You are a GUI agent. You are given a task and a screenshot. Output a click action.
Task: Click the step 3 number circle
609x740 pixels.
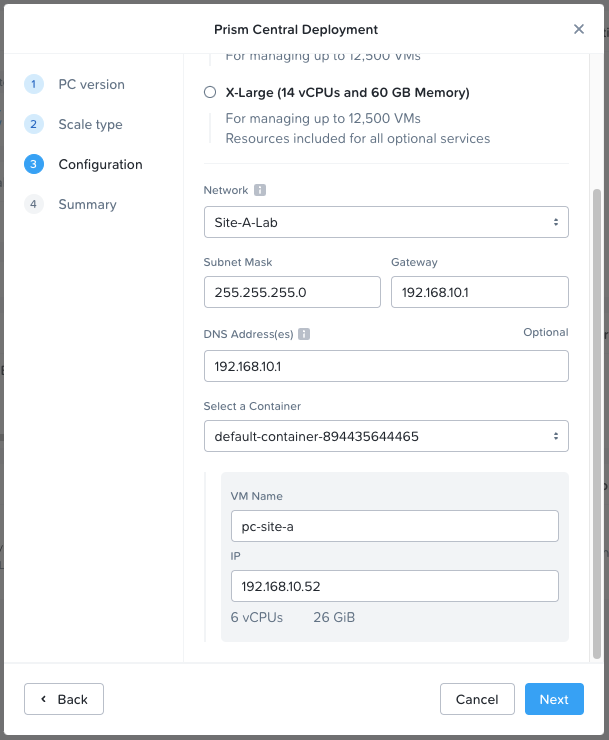click(34, 164)
